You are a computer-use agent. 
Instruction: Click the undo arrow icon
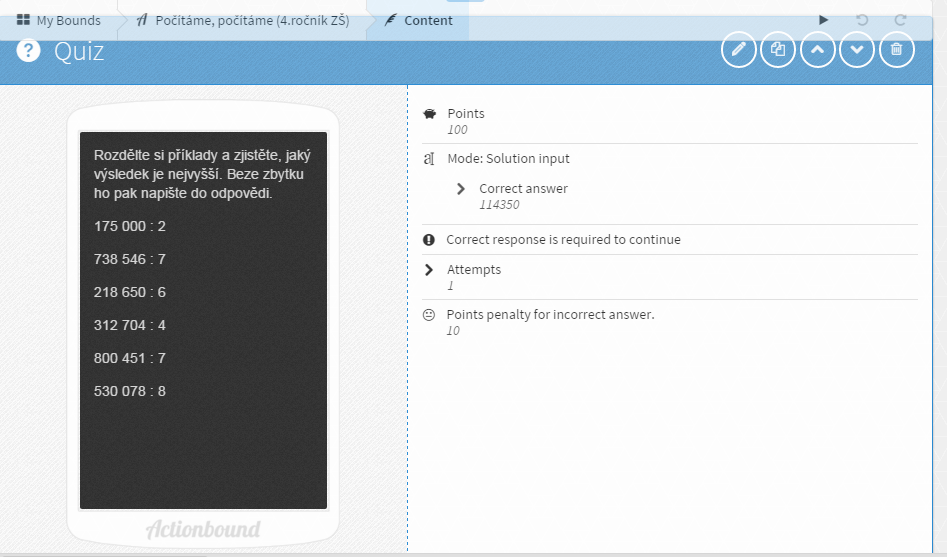pos(862,20)
